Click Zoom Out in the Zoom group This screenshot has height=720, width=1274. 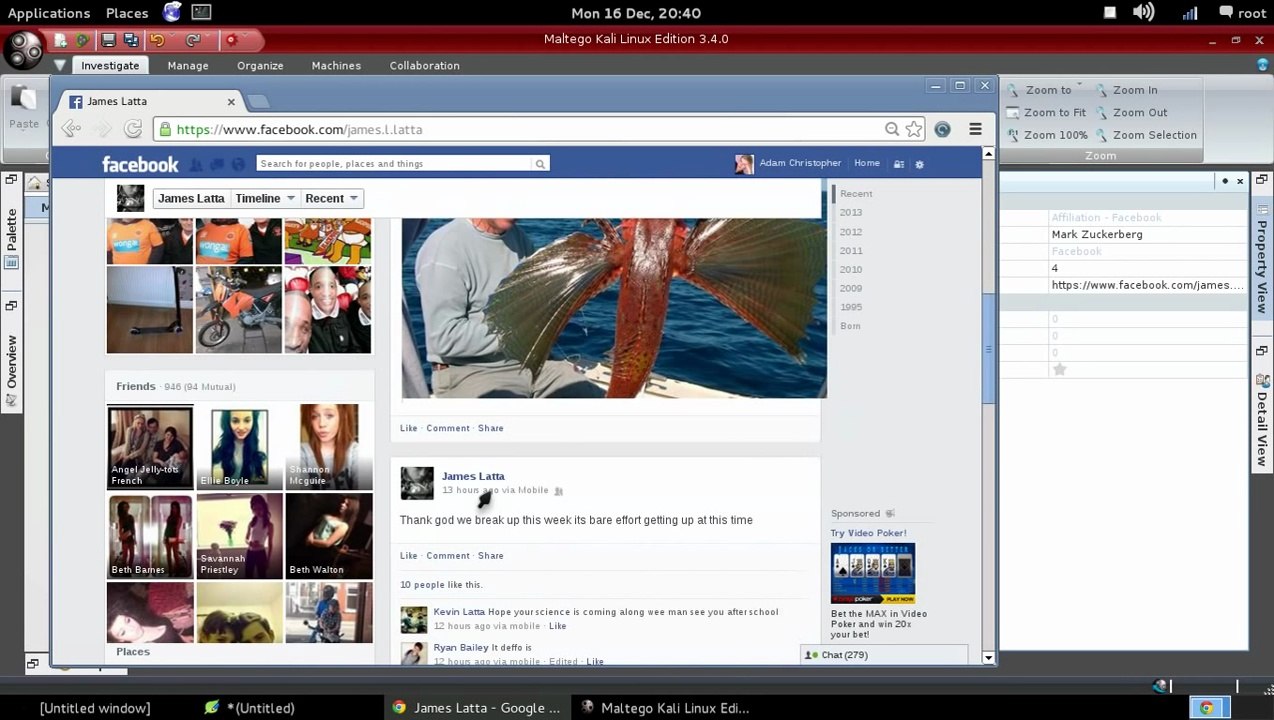point(1131,113)
